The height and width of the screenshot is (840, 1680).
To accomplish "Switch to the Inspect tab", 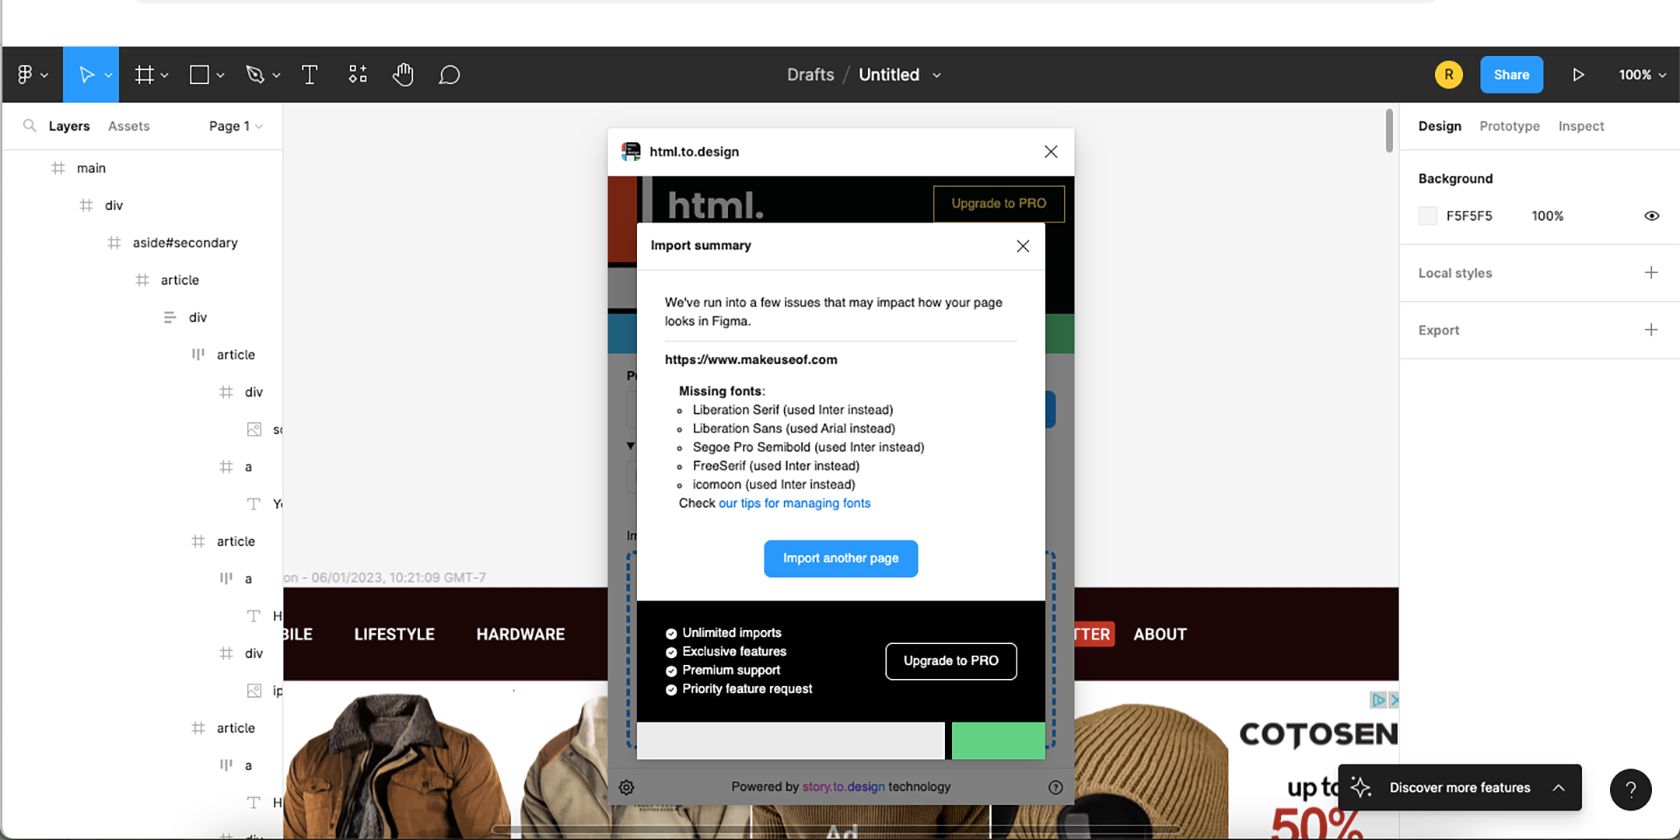I will coord(1581,126).
